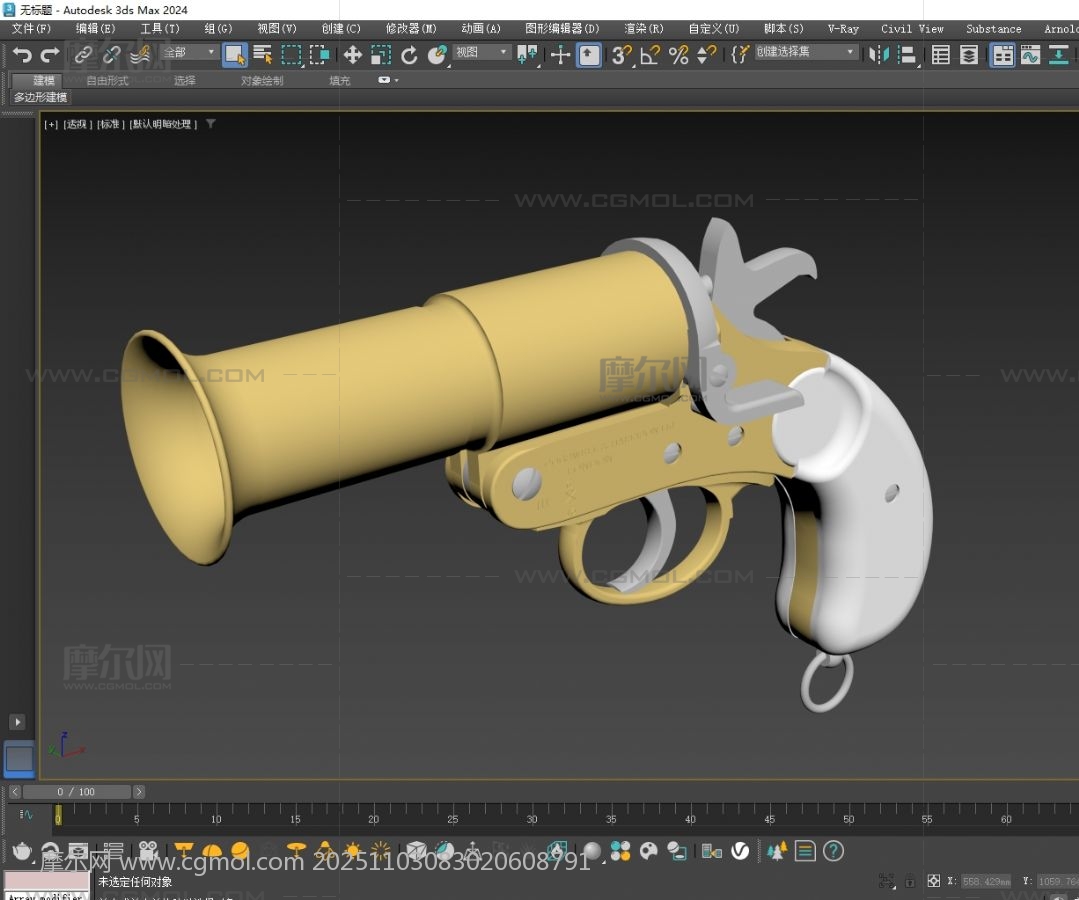Viewport: 1079px width, 900px height.
Task: Select the Rotate tool
Action: click(409, 55)
